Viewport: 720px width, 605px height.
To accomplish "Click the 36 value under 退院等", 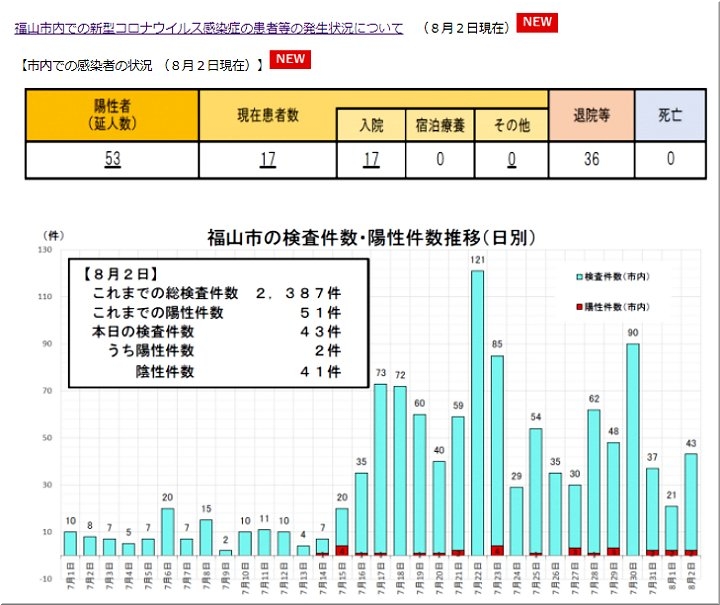I will tap(592, 159).
